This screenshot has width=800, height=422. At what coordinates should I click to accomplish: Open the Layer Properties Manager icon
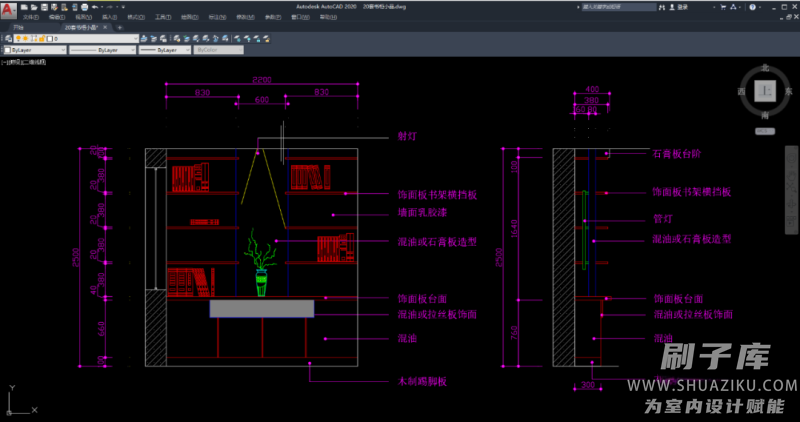point(7,38)
